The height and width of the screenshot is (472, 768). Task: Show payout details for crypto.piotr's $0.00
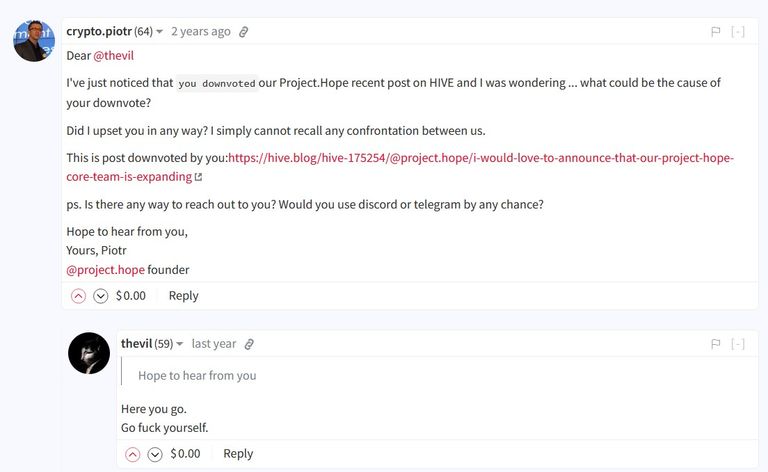pyautogui.click(x=131, y=296)
